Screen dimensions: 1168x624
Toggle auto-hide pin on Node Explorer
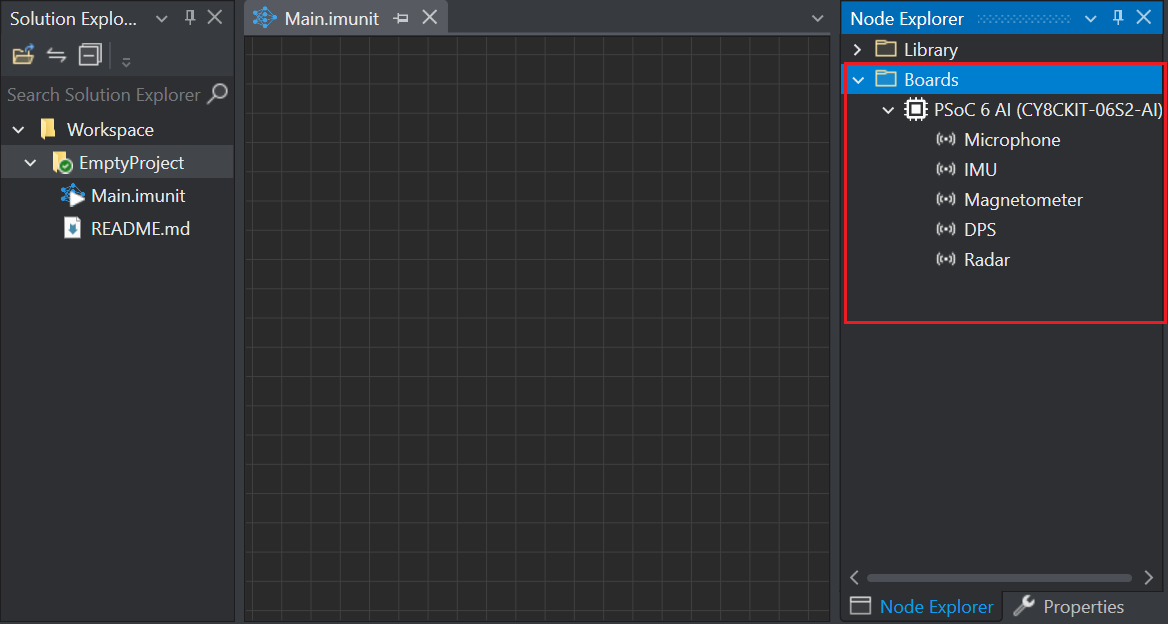coord(1117,17)
